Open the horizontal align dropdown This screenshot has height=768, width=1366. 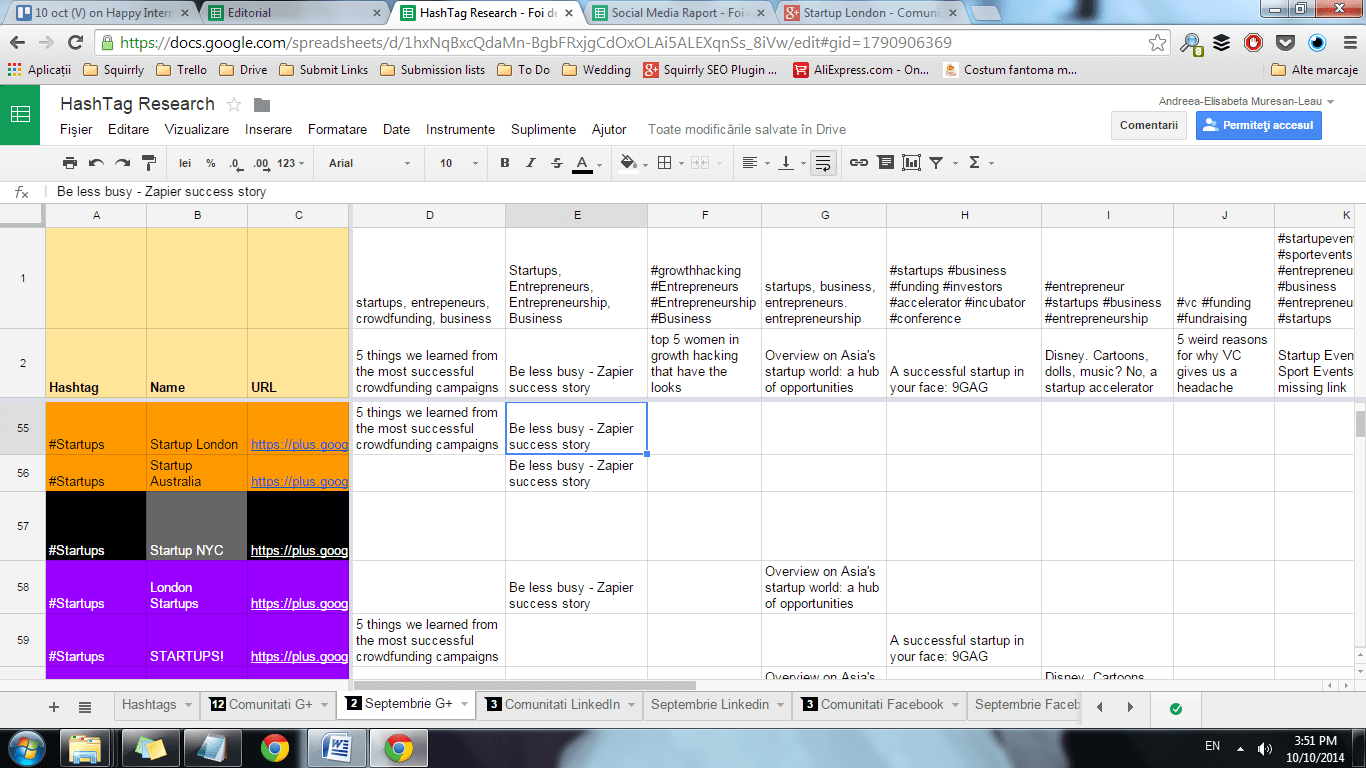tap(755, 163)
